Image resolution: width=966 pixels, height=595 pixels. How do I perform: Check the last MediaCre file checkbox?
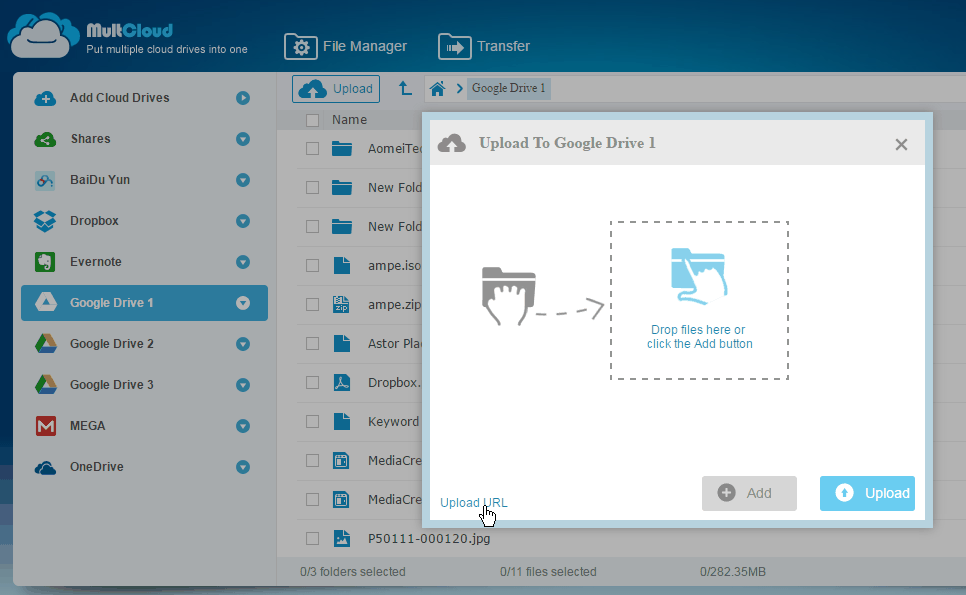coord(312,500)
